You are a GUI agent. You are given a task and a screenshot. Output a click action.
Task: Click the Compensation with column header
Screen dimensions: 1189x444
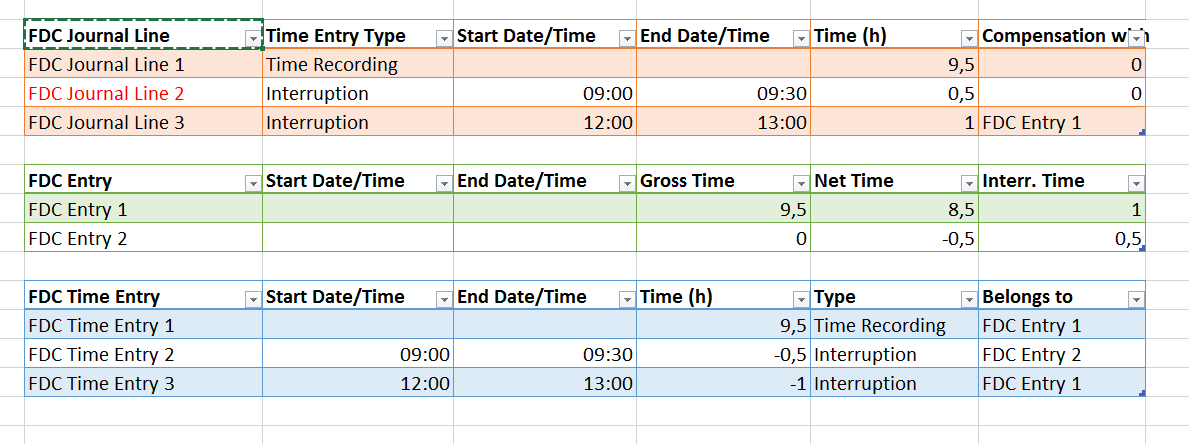(x=1050, y=36)
